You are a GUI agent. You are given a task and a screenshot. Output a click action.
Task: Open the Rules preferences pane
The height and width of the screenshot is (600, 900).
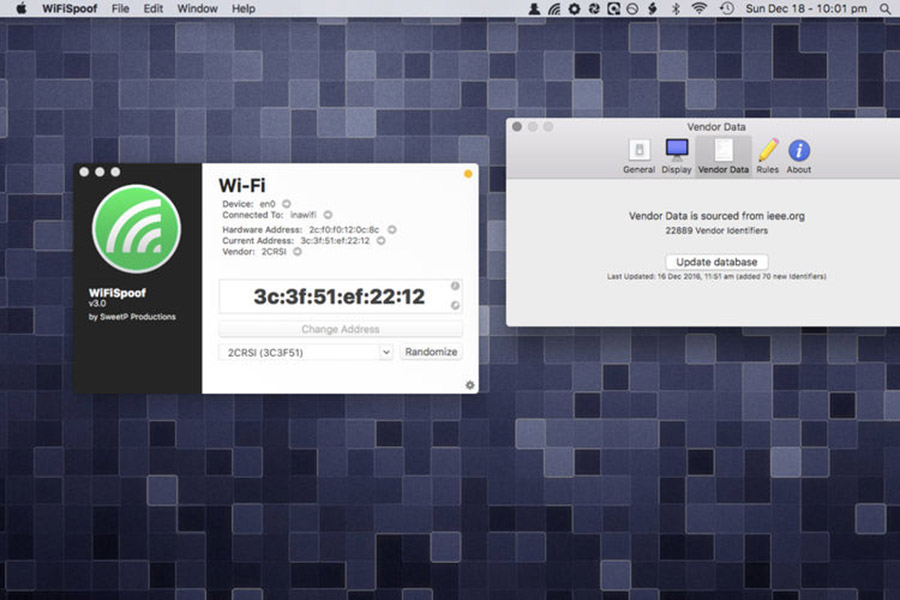click(767, 156)
